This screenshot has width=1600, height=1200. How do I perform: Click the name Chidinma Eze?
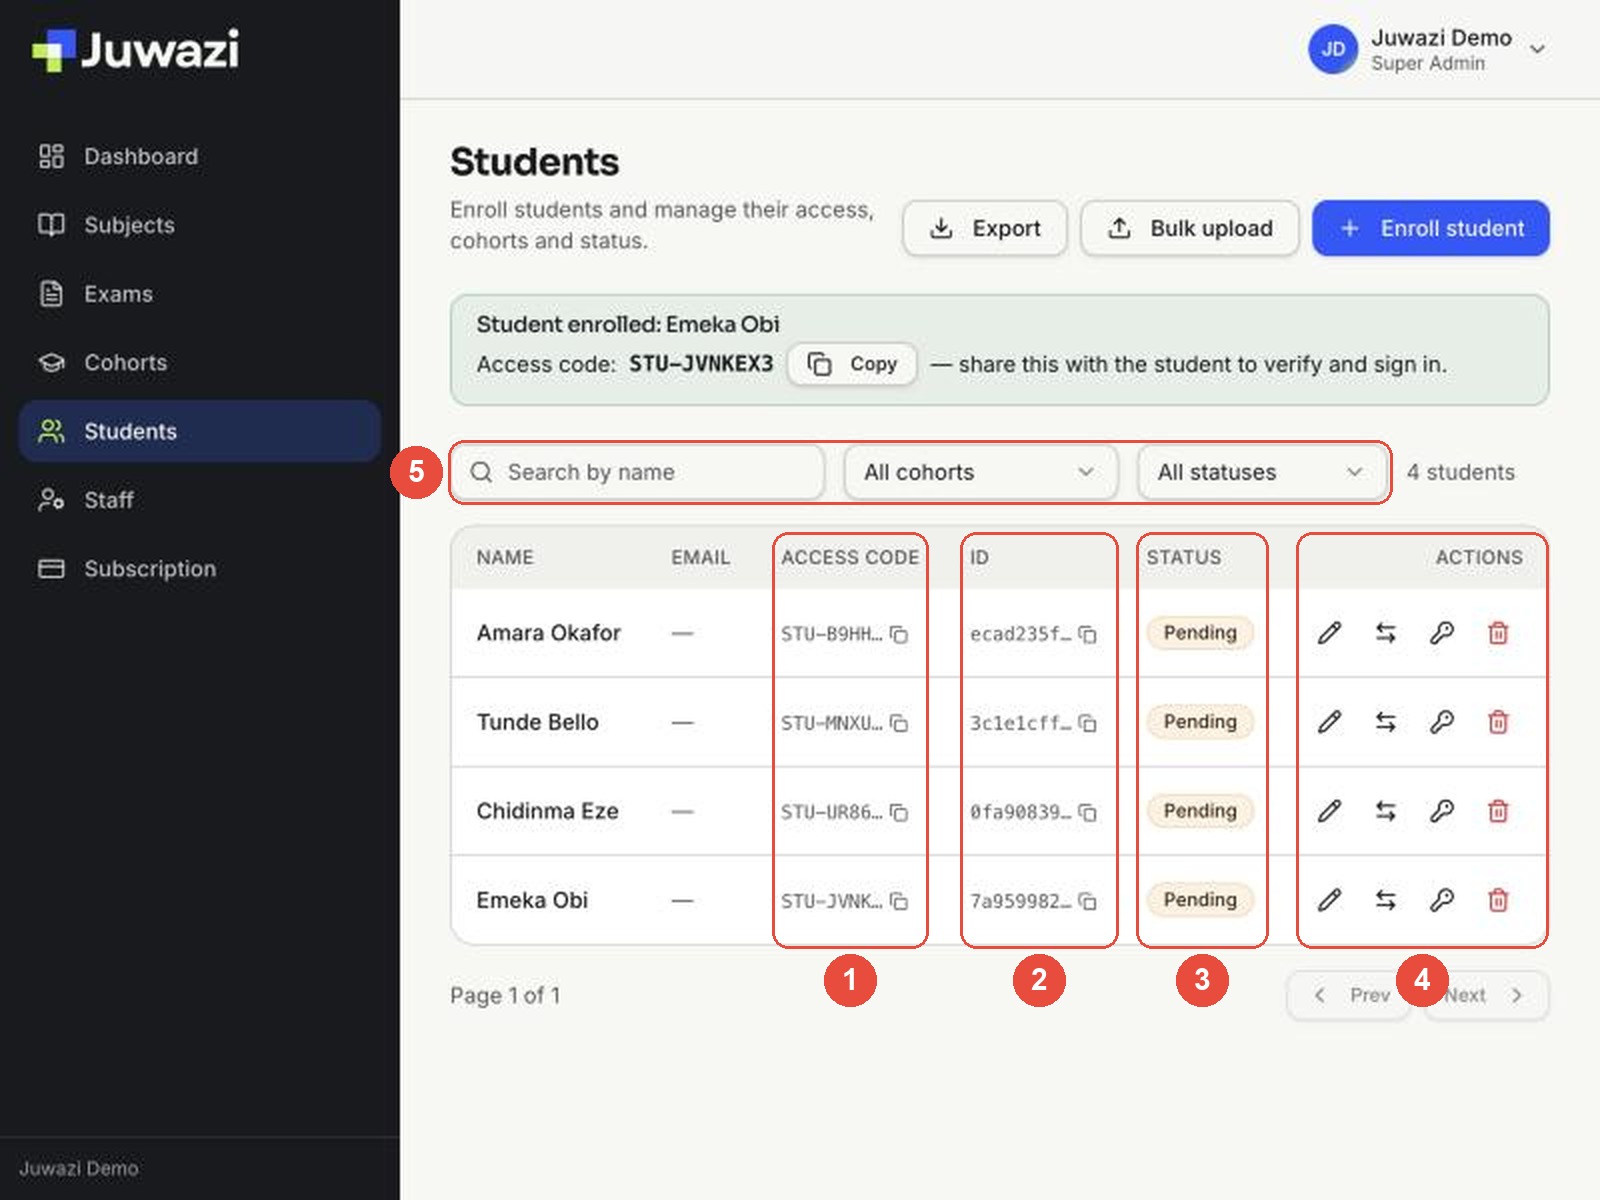547,811
